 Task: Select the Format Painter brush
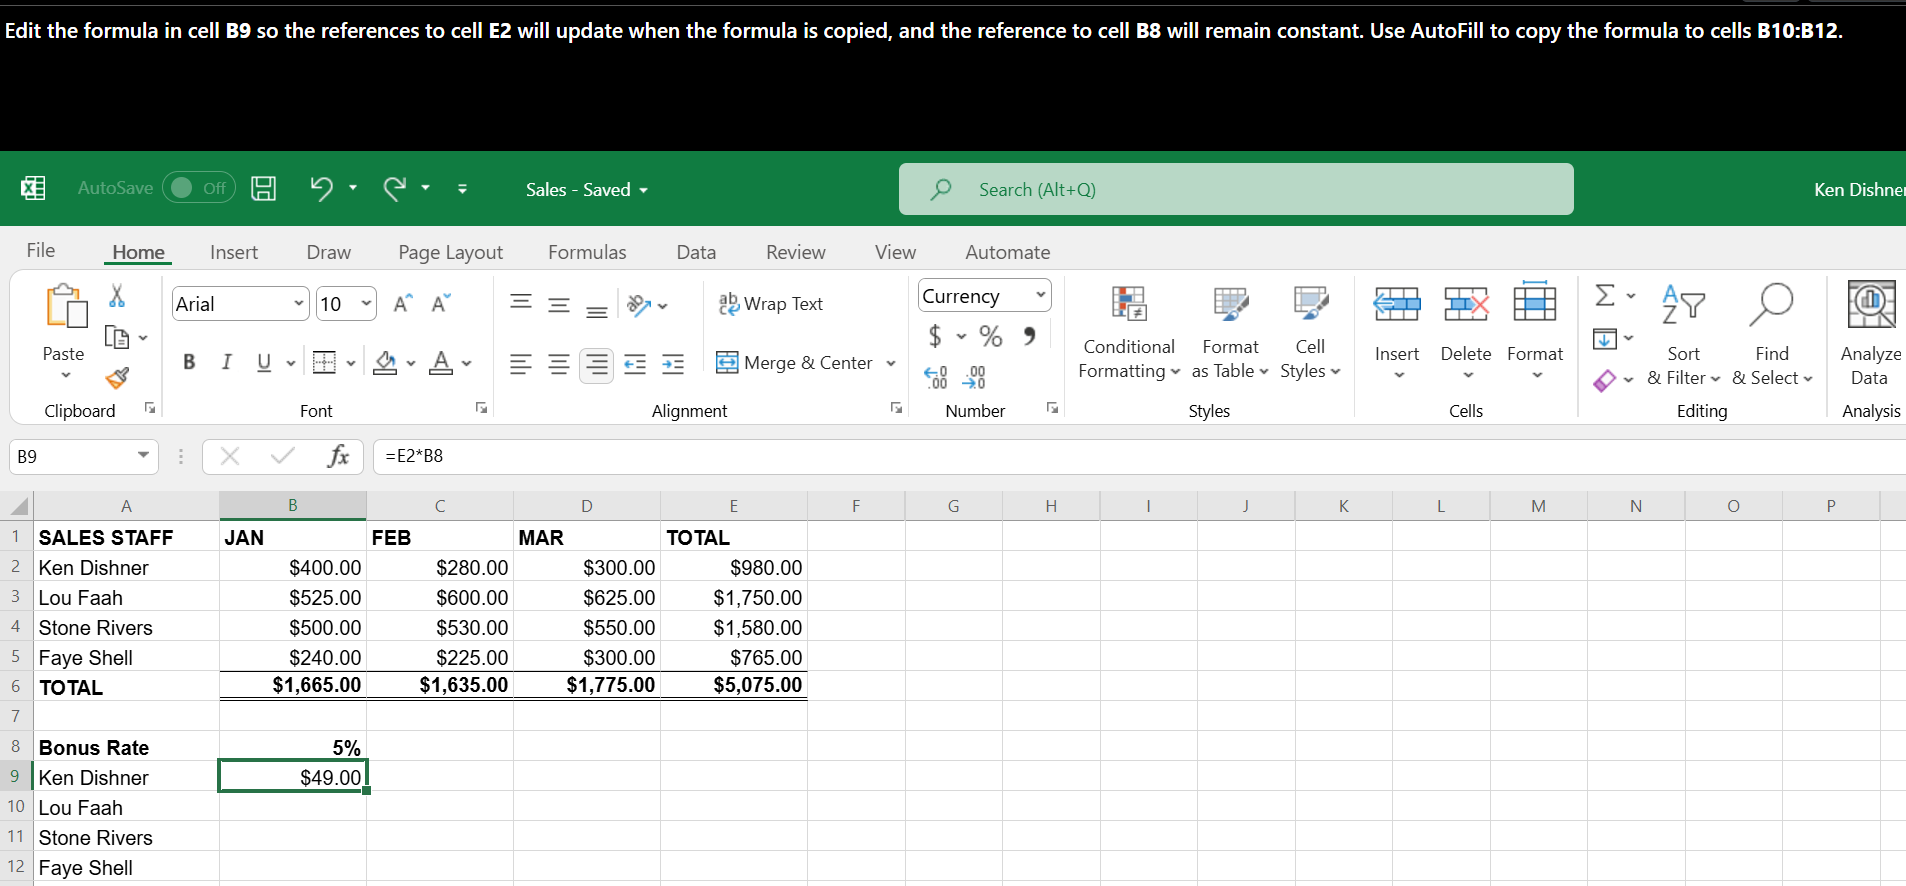[x=117, y=378]
